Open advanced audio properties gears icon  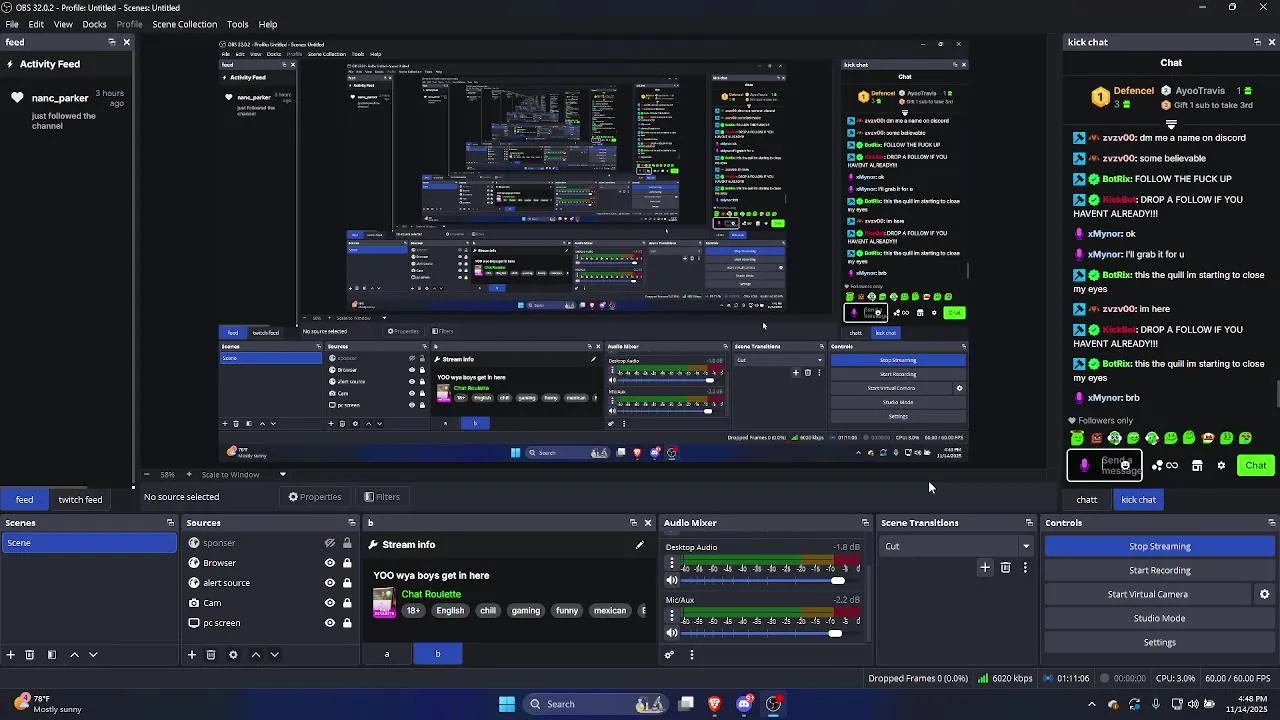point(669,655)
